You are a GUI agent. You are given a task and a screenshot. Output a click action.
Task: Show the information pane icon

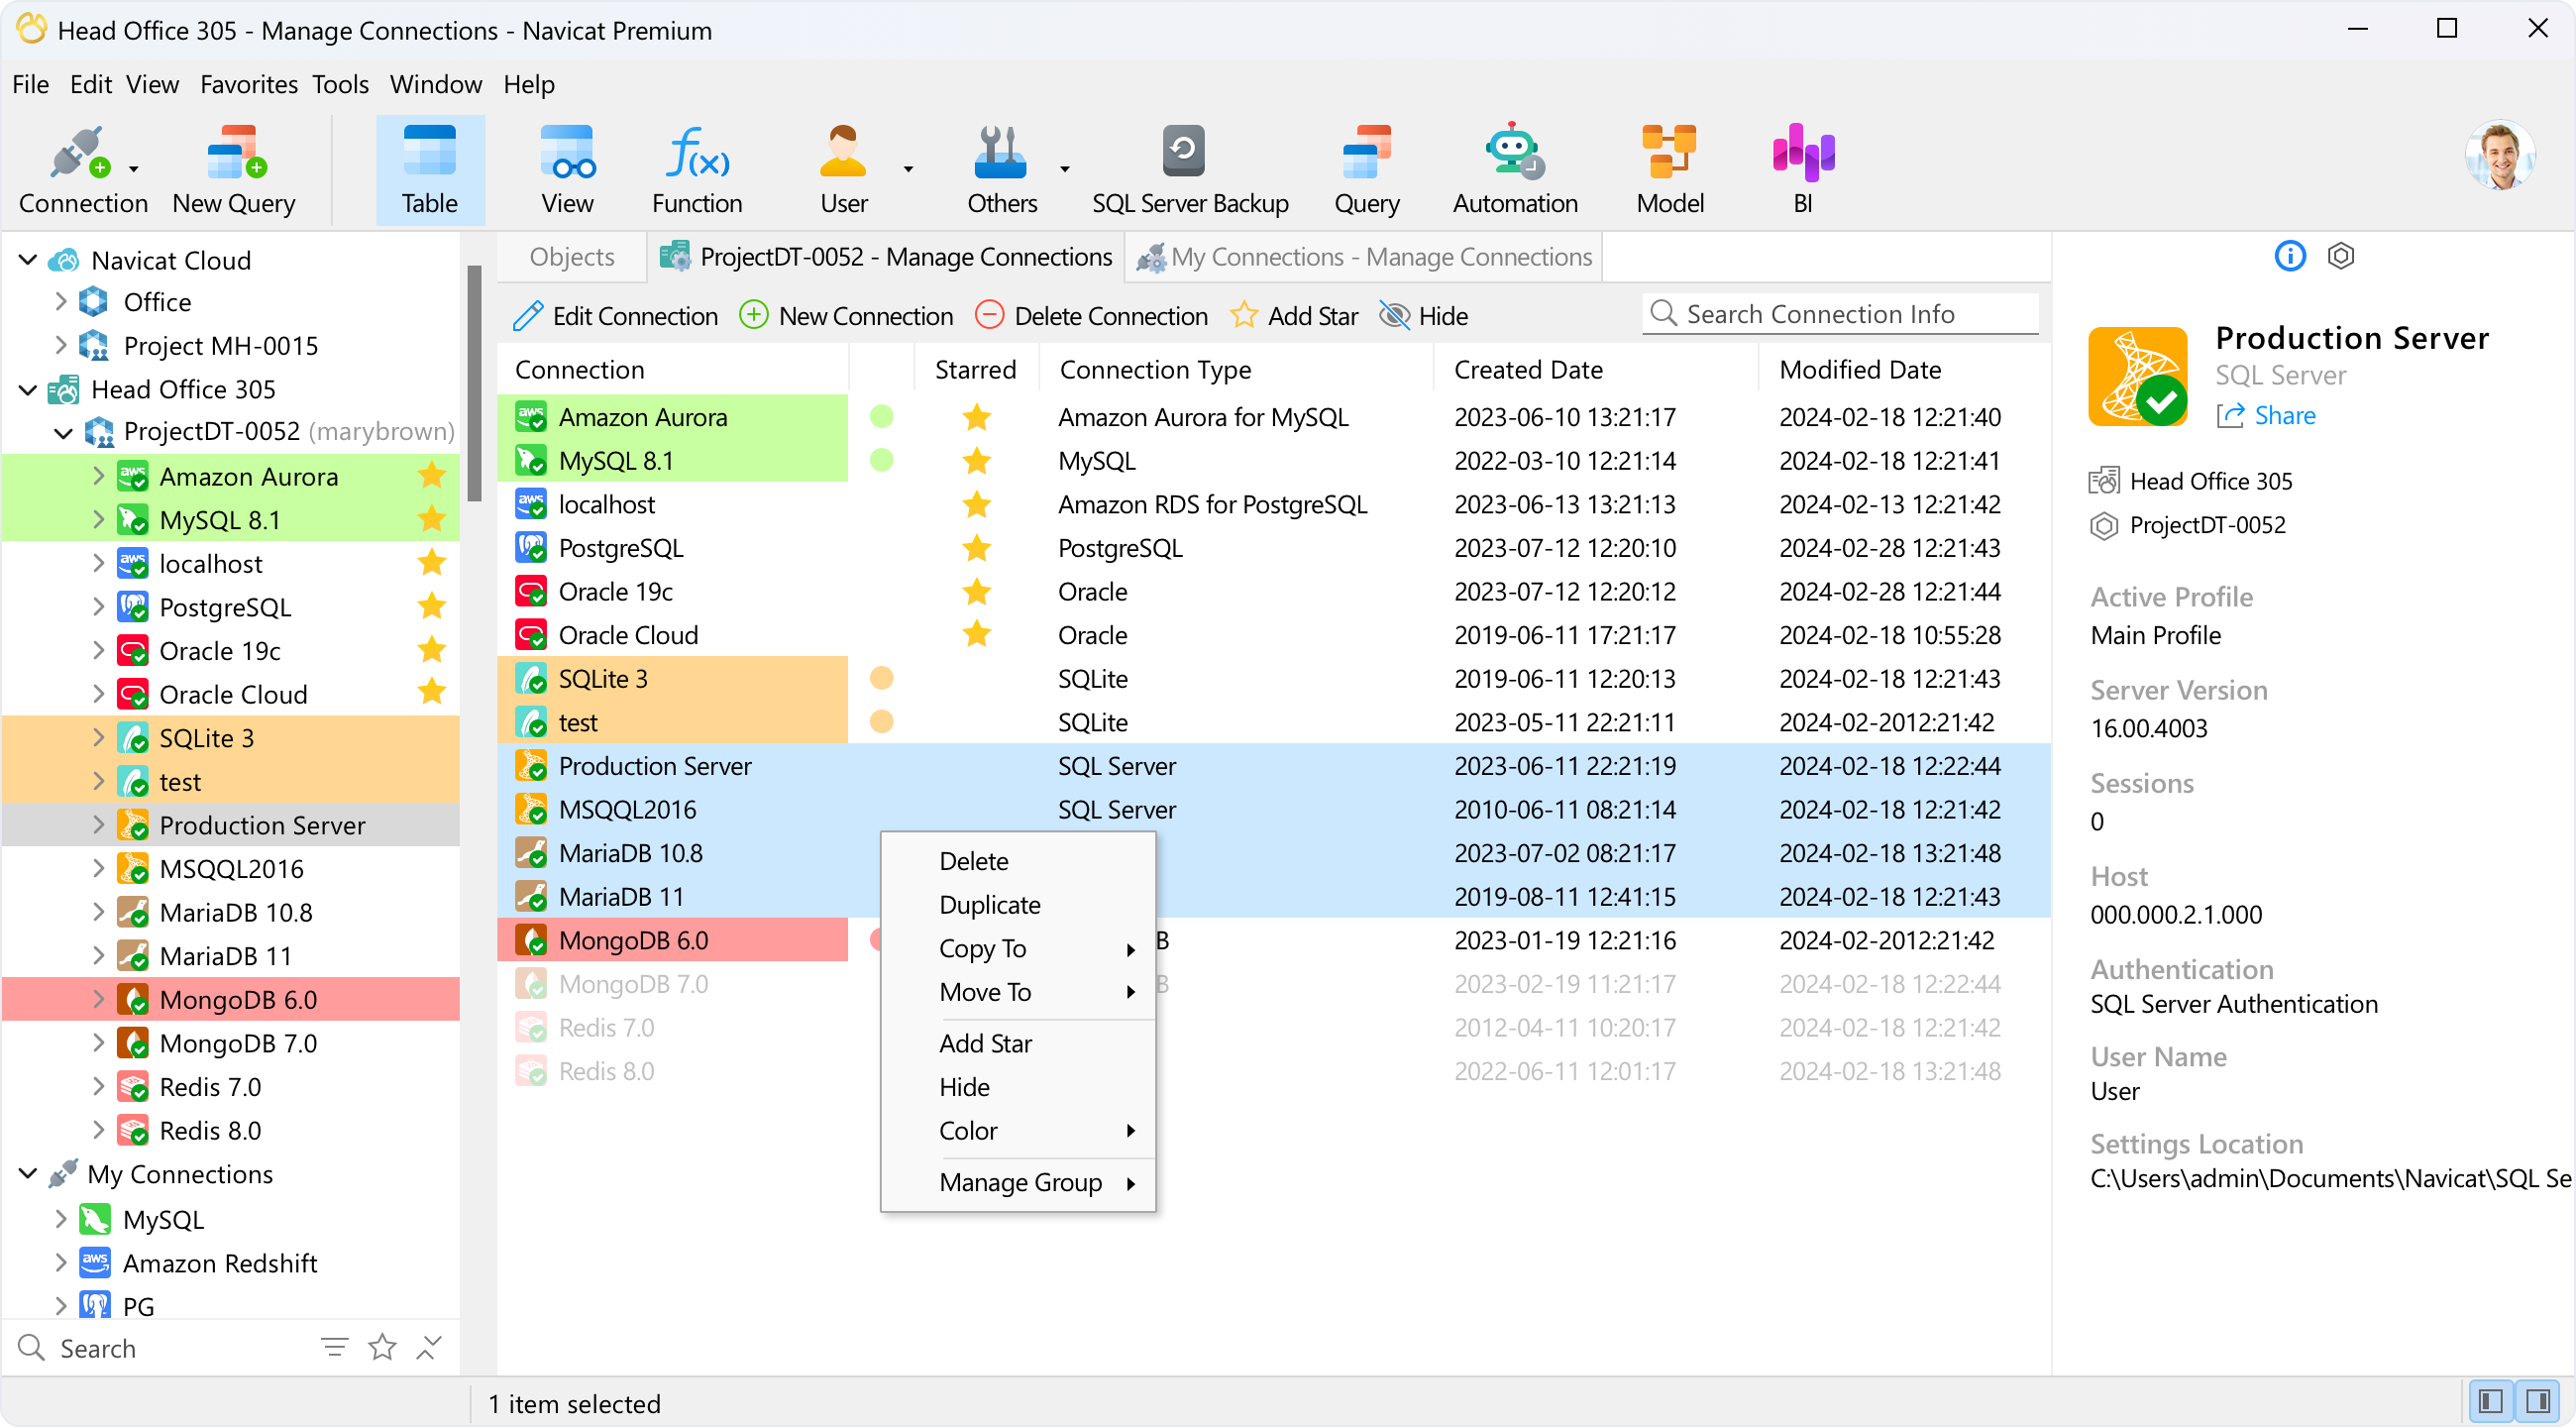[x=2288, y=256]
